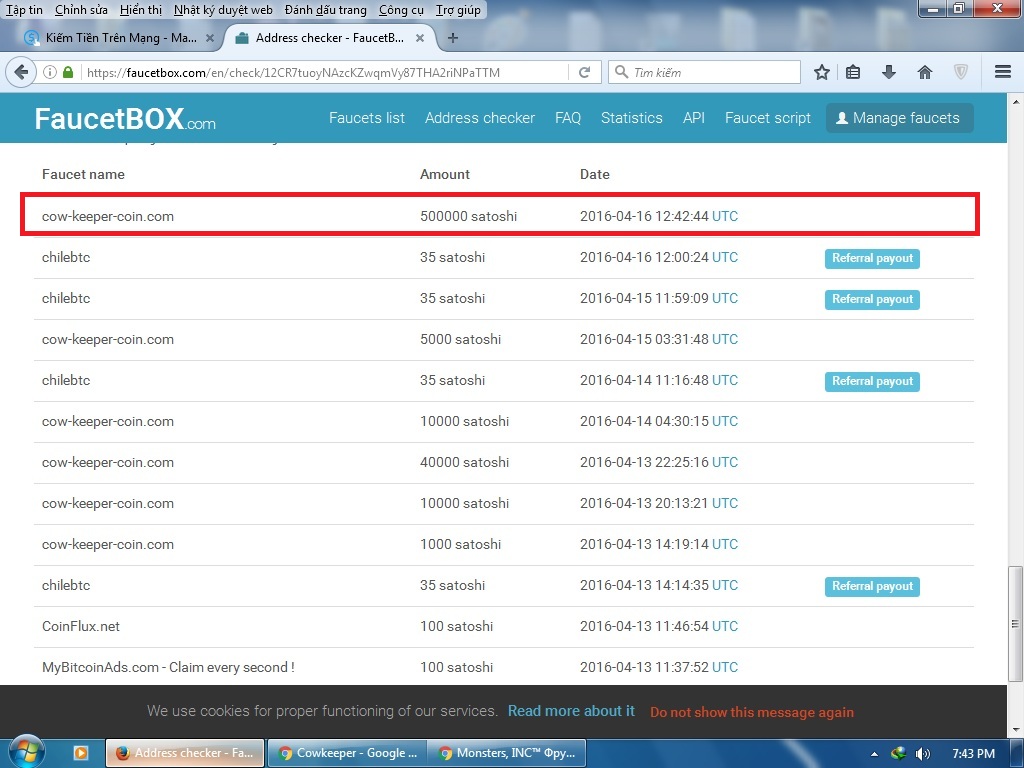
Task: Open Nhật ký duyệt web menu
Action: 223,10
